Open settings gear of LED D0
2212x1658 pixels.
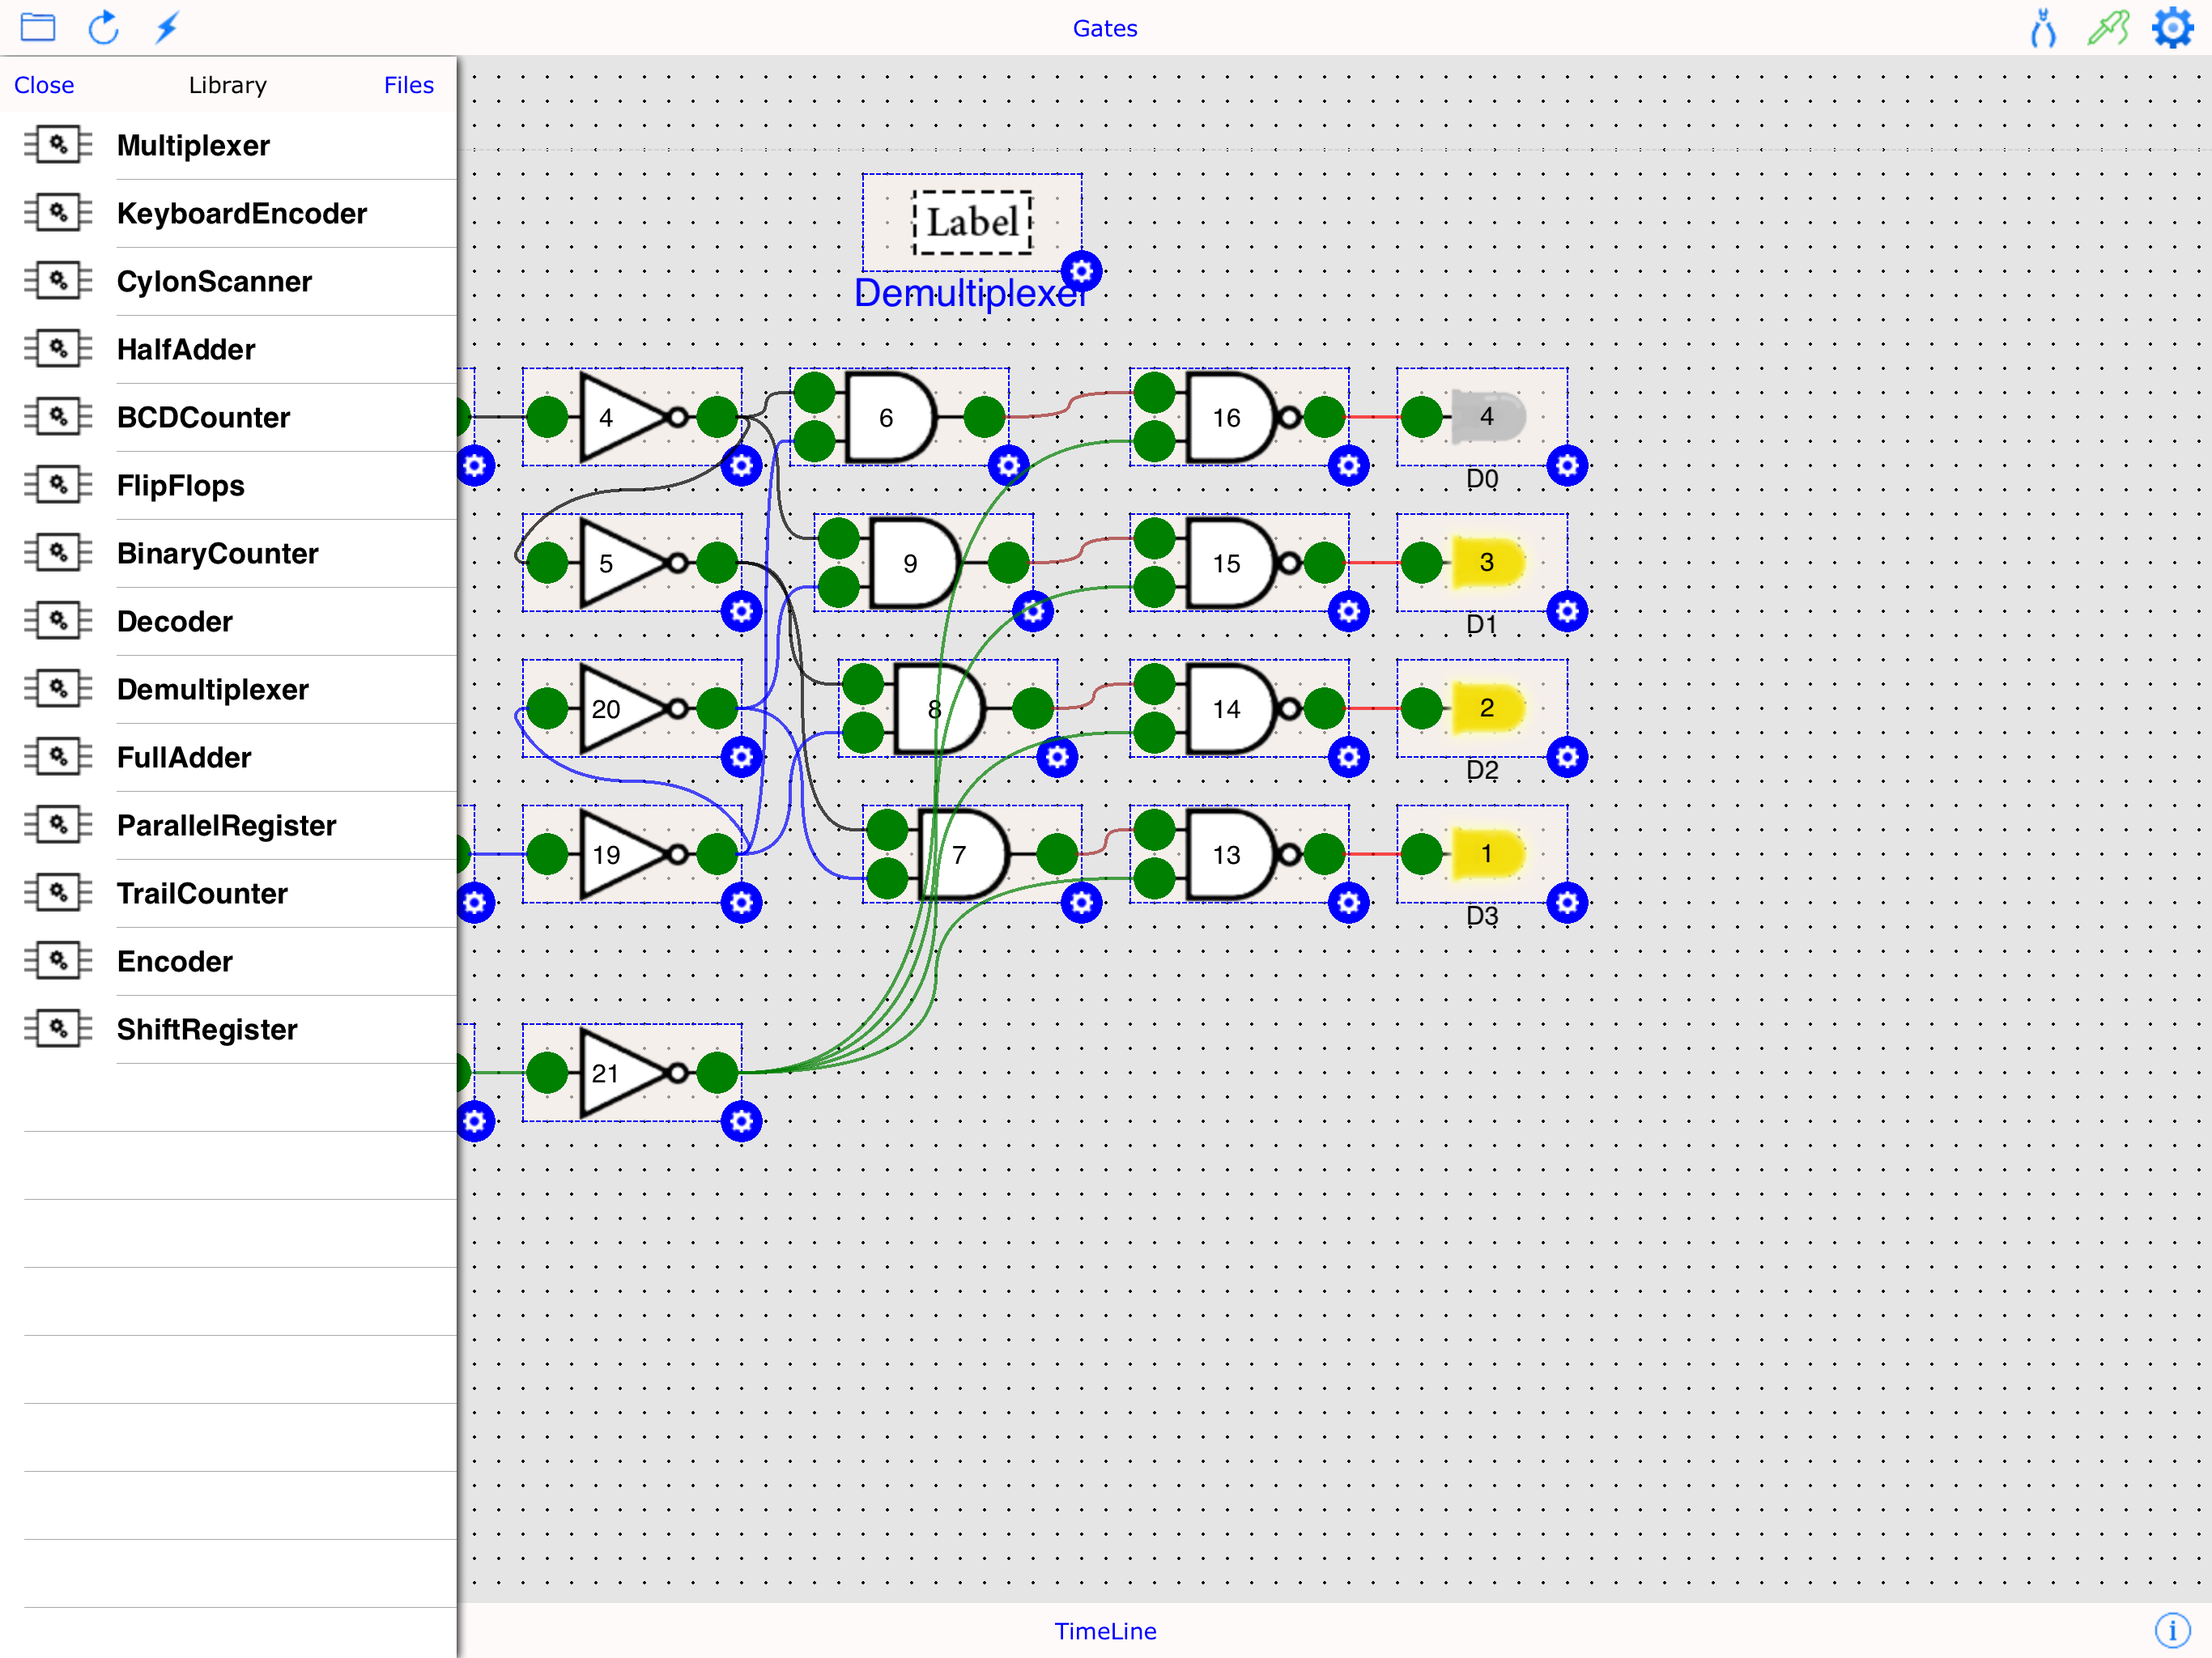[x=1567, y=465]
